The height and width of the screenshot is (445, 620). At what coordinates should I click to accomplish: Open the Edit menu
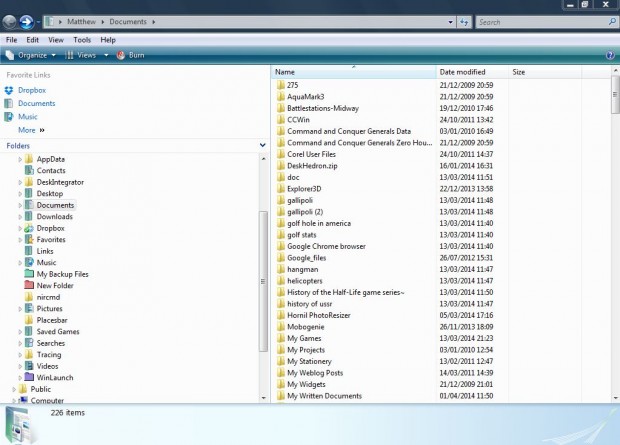click(33, 40)
